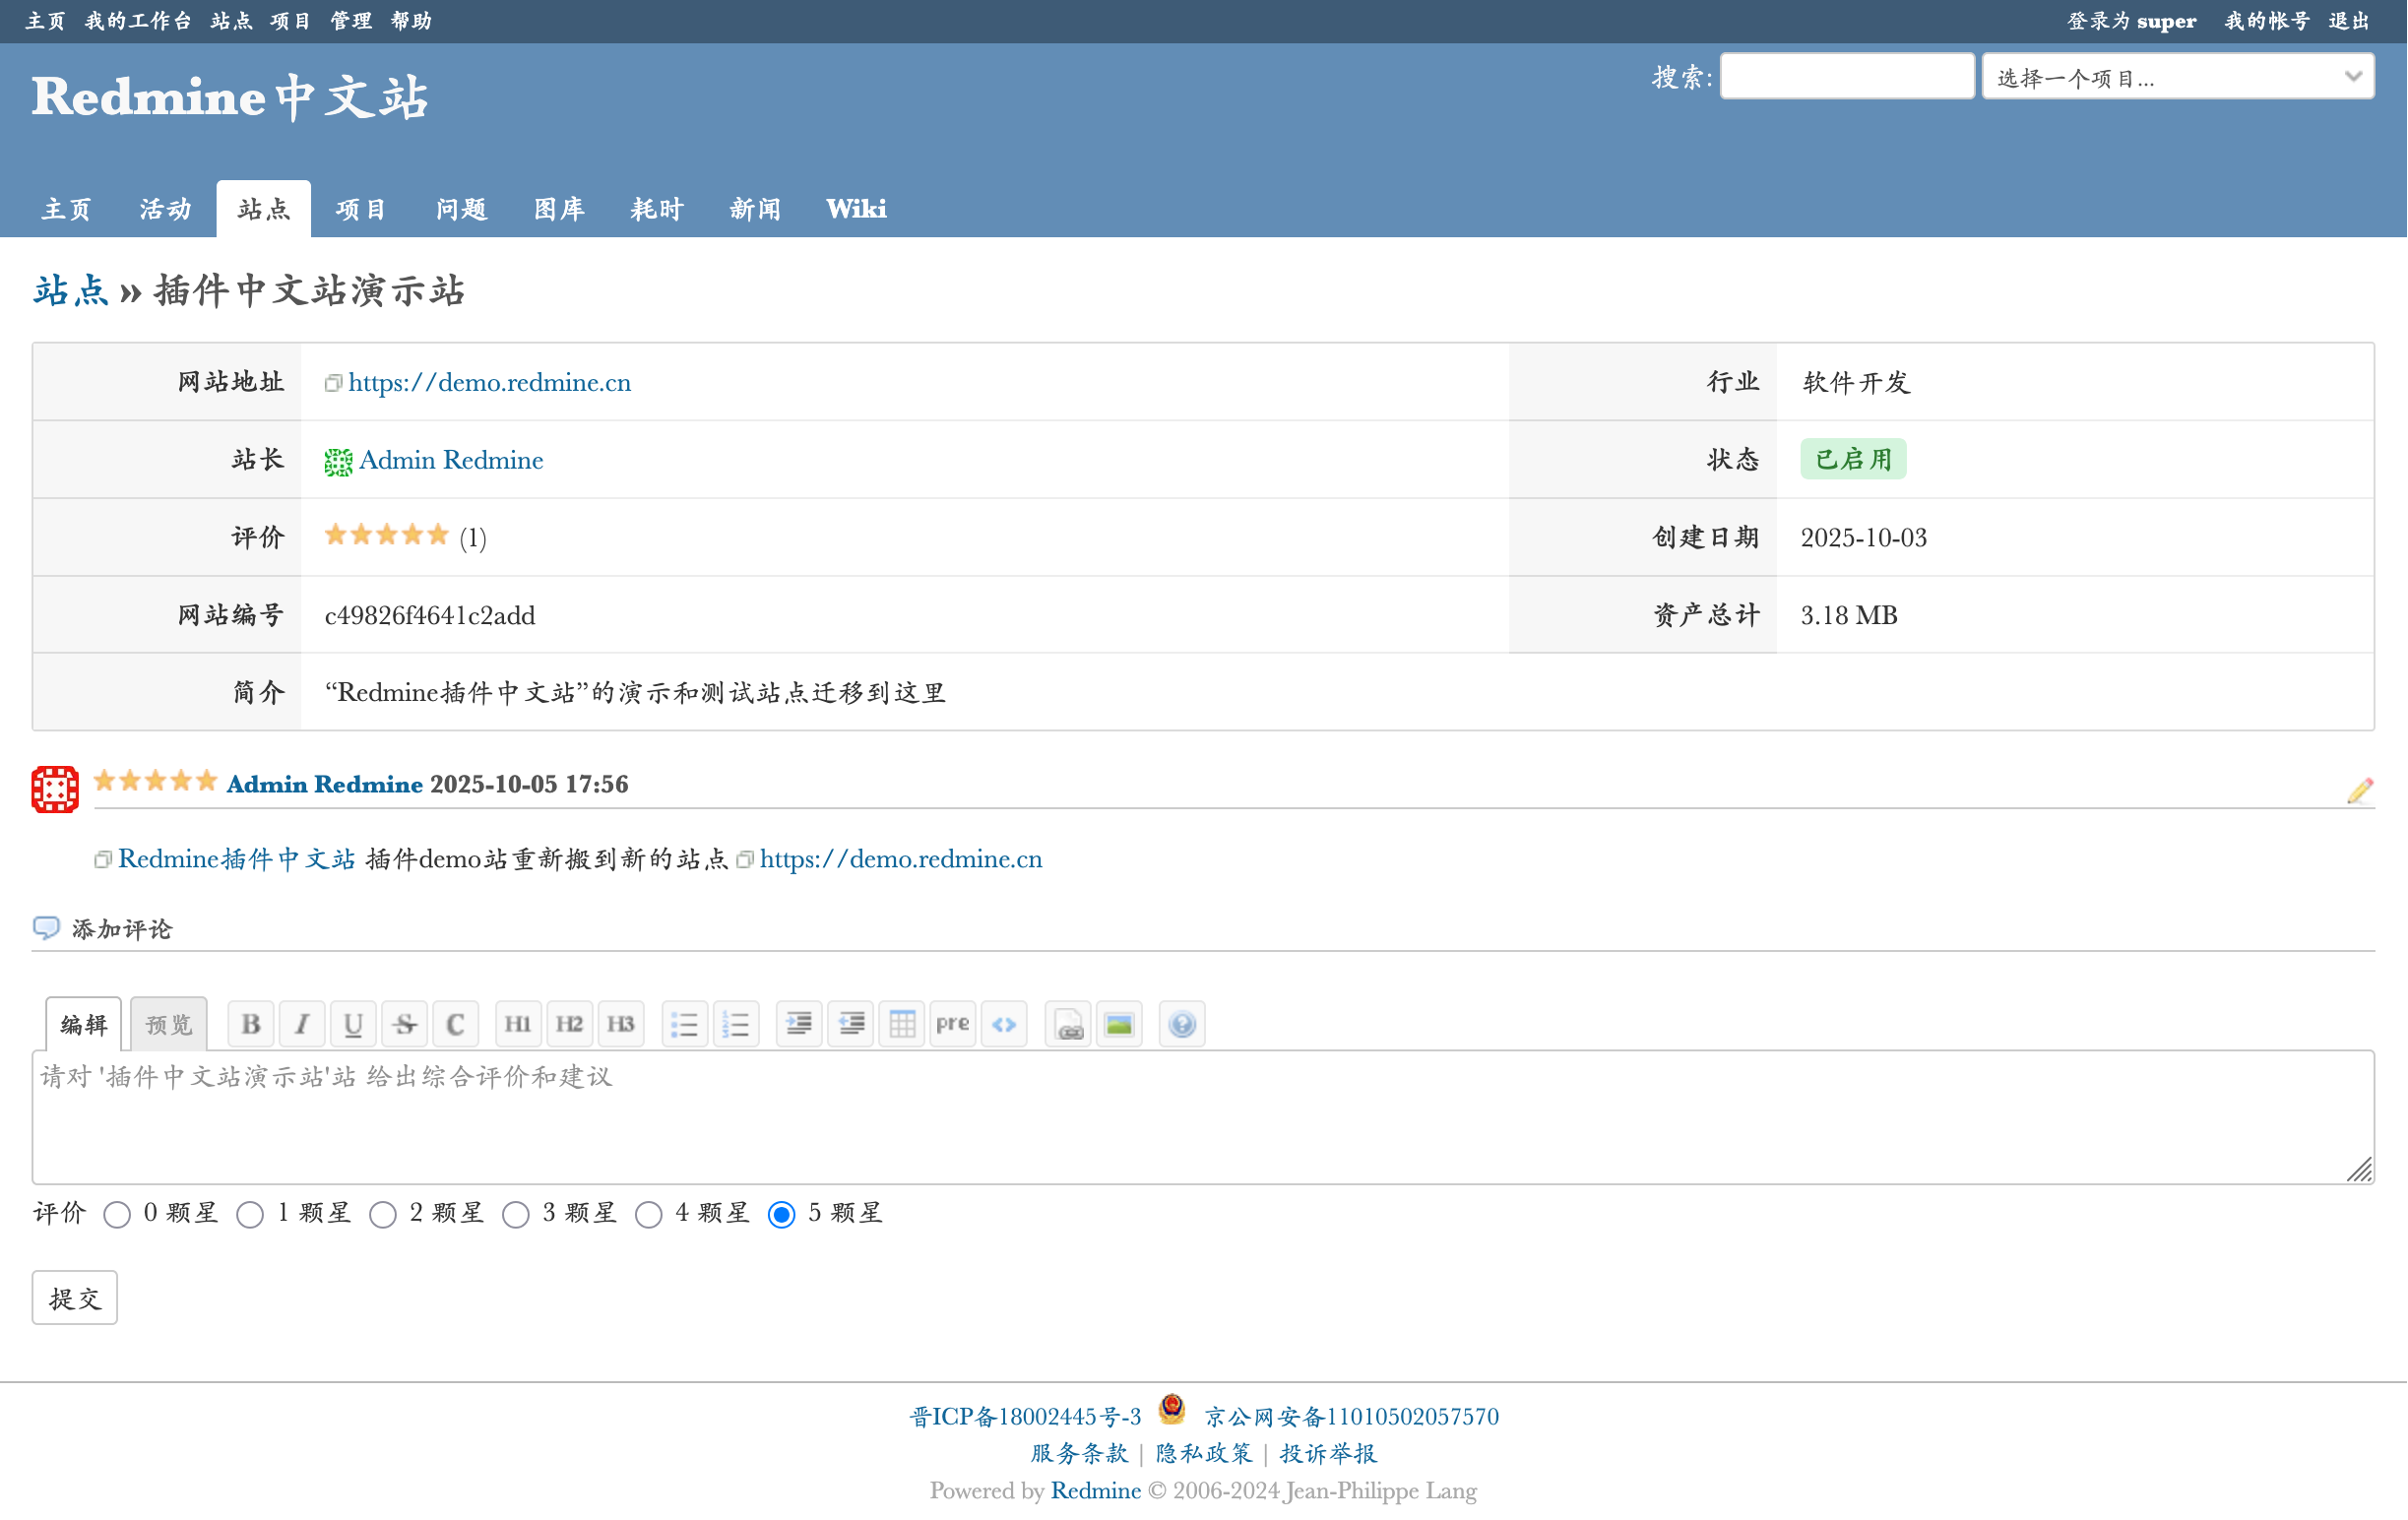The width and height of the screenshot is (2408, 1520).
Task: Click the 提交 submit button
Action: pyautogui.click(x=75, y=1298)
